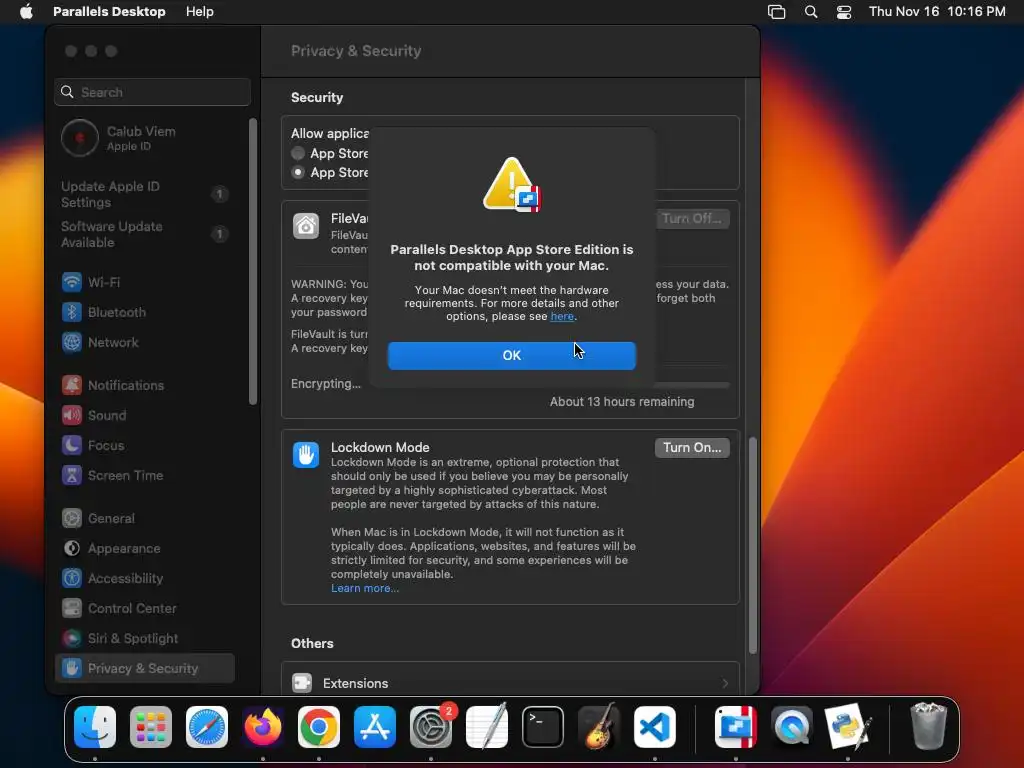Click the FileVault Turn Off button
This screenshot has height=768, width=1024.
(x=692, y=219)
